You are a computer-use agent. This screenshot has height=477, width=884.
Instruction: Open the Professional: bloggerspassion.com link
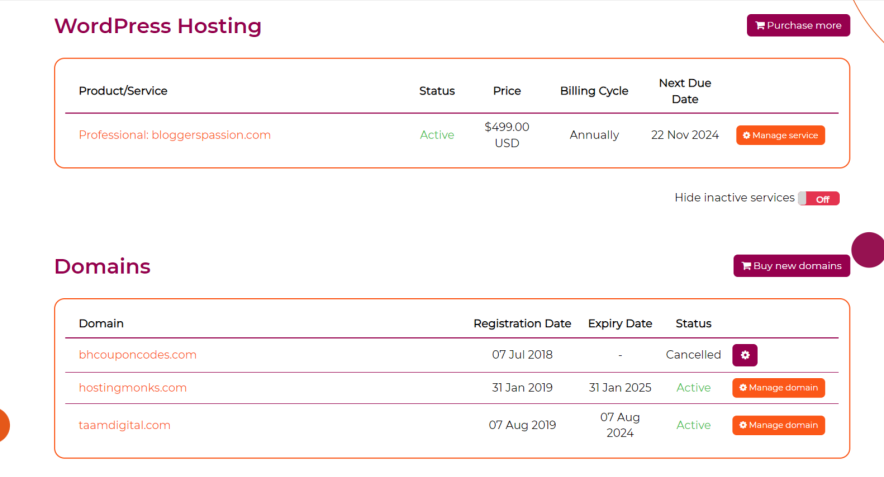[174, 135]
